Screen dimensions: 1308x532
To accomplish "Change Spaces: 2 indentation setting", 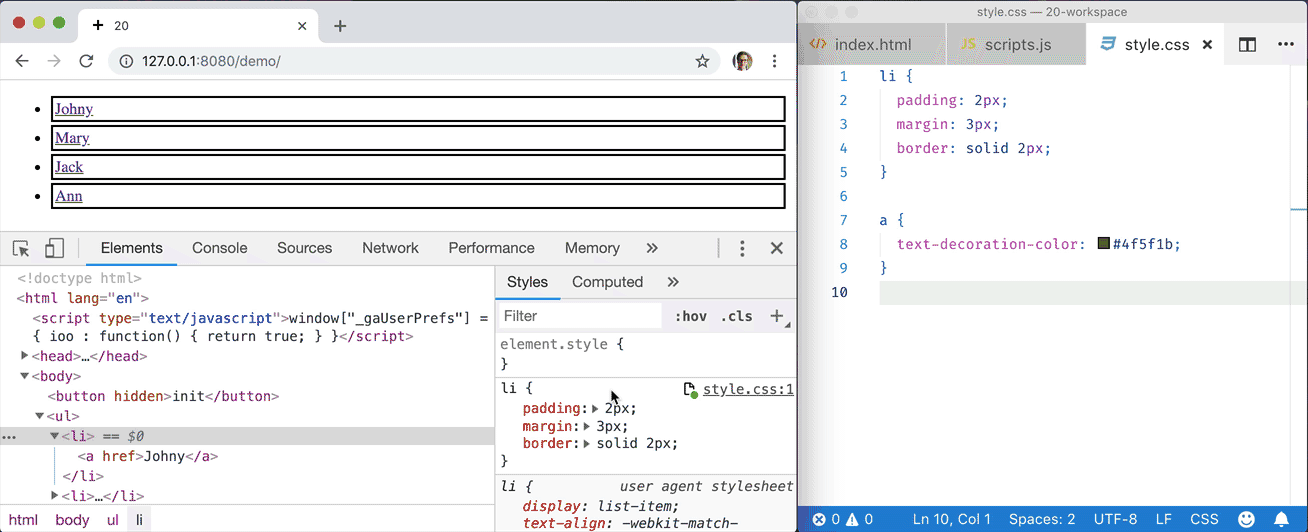I will pyautogui.click(x=1042, y=519).
